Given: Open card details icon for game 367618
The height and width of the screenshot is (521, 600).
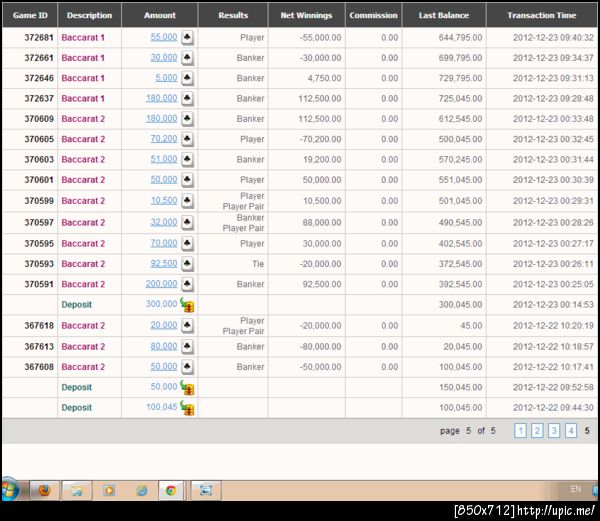Looking at the screenshot, I should pos(187,326).
